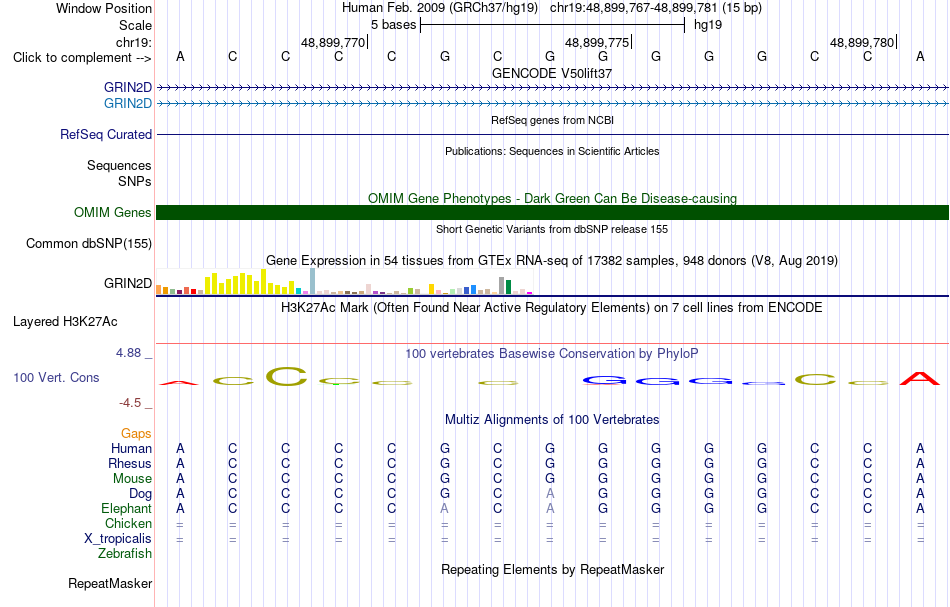
Task: Select the dark blue GRIN2D gene label
Action: pos(128,87)
